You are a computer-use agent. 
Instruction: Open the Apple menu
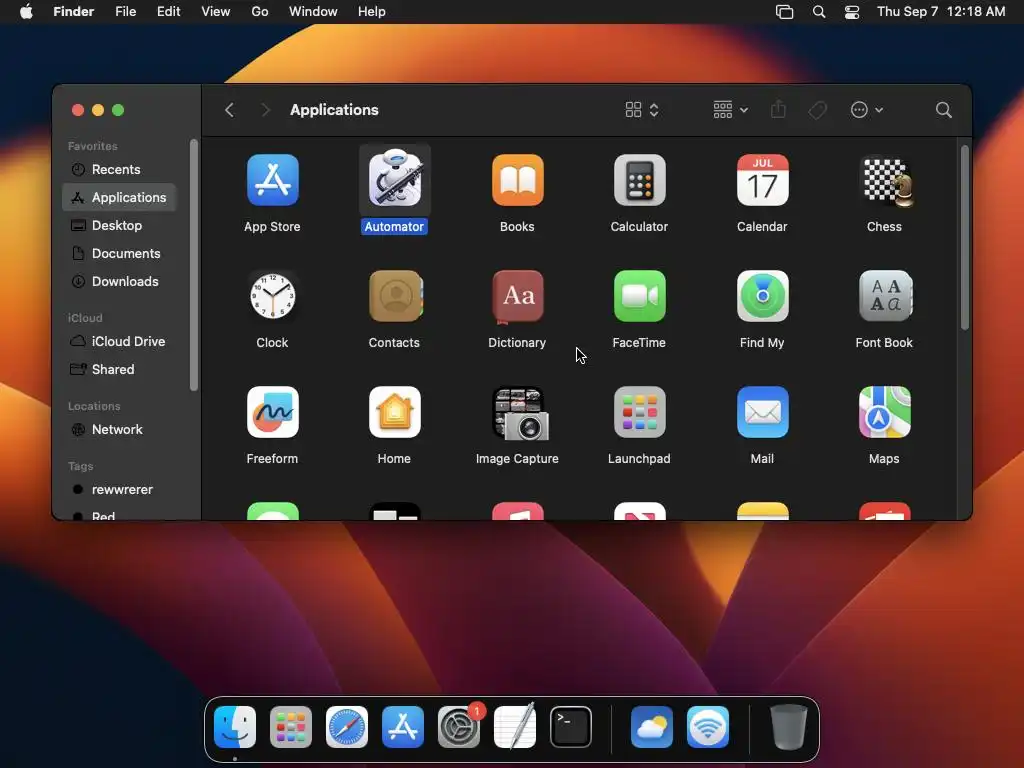coord(26,12)
